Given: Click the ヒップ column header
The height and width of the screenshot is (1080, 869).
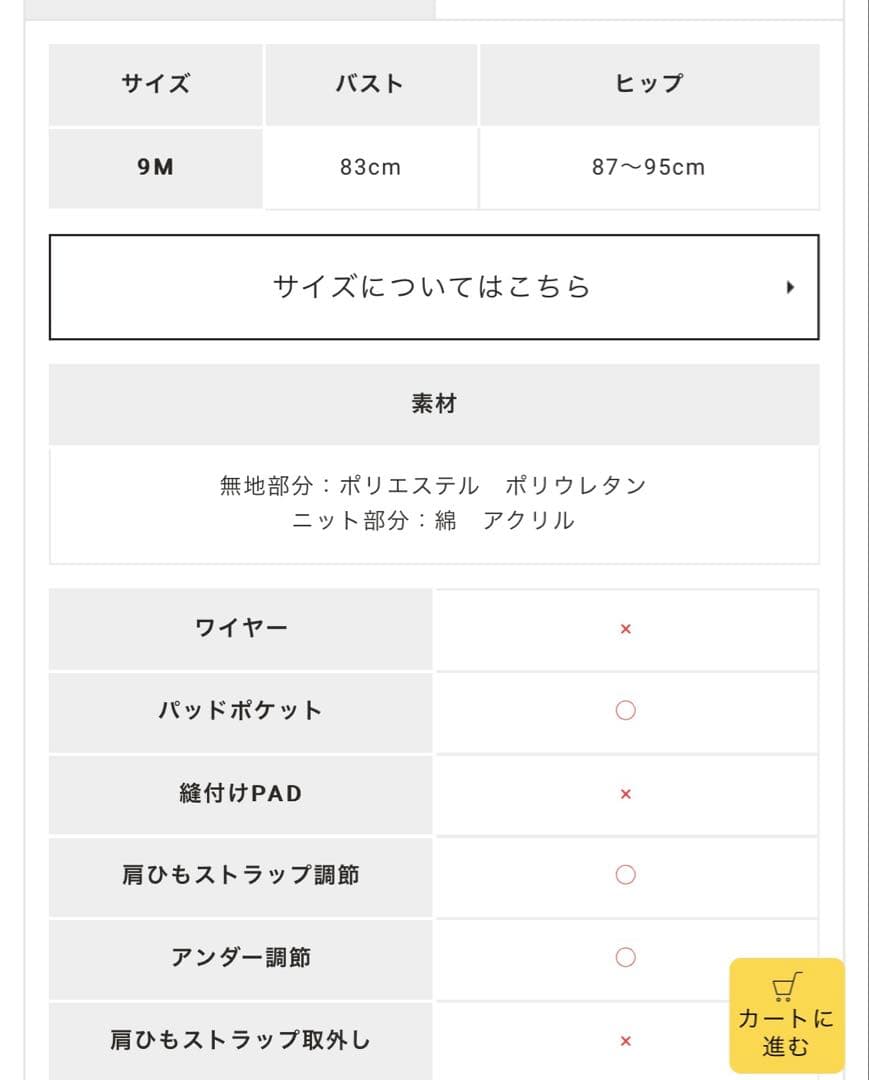Looking at the screenshot, I should point(649,84).
